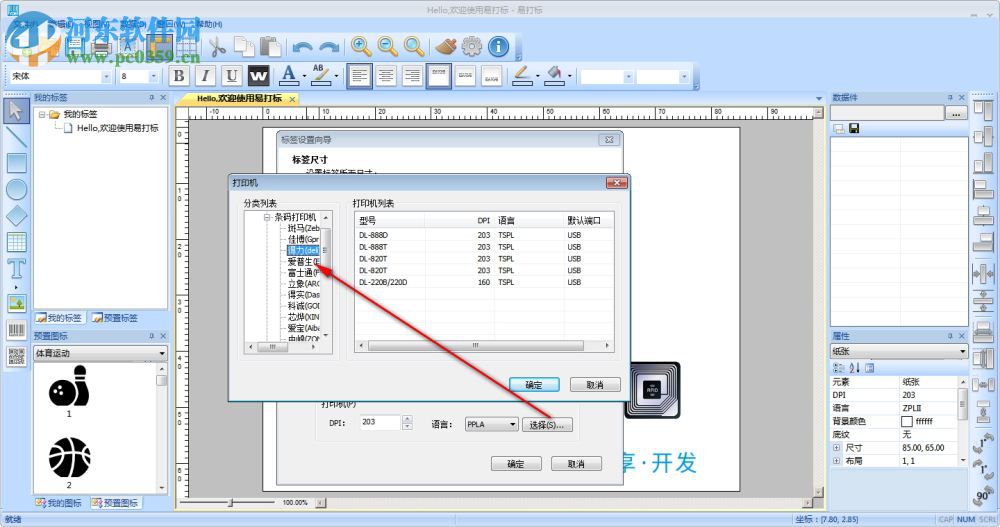This screenshot has height=527, width=1000.
Task: Toggle align text center
Action: click(386, 76)
